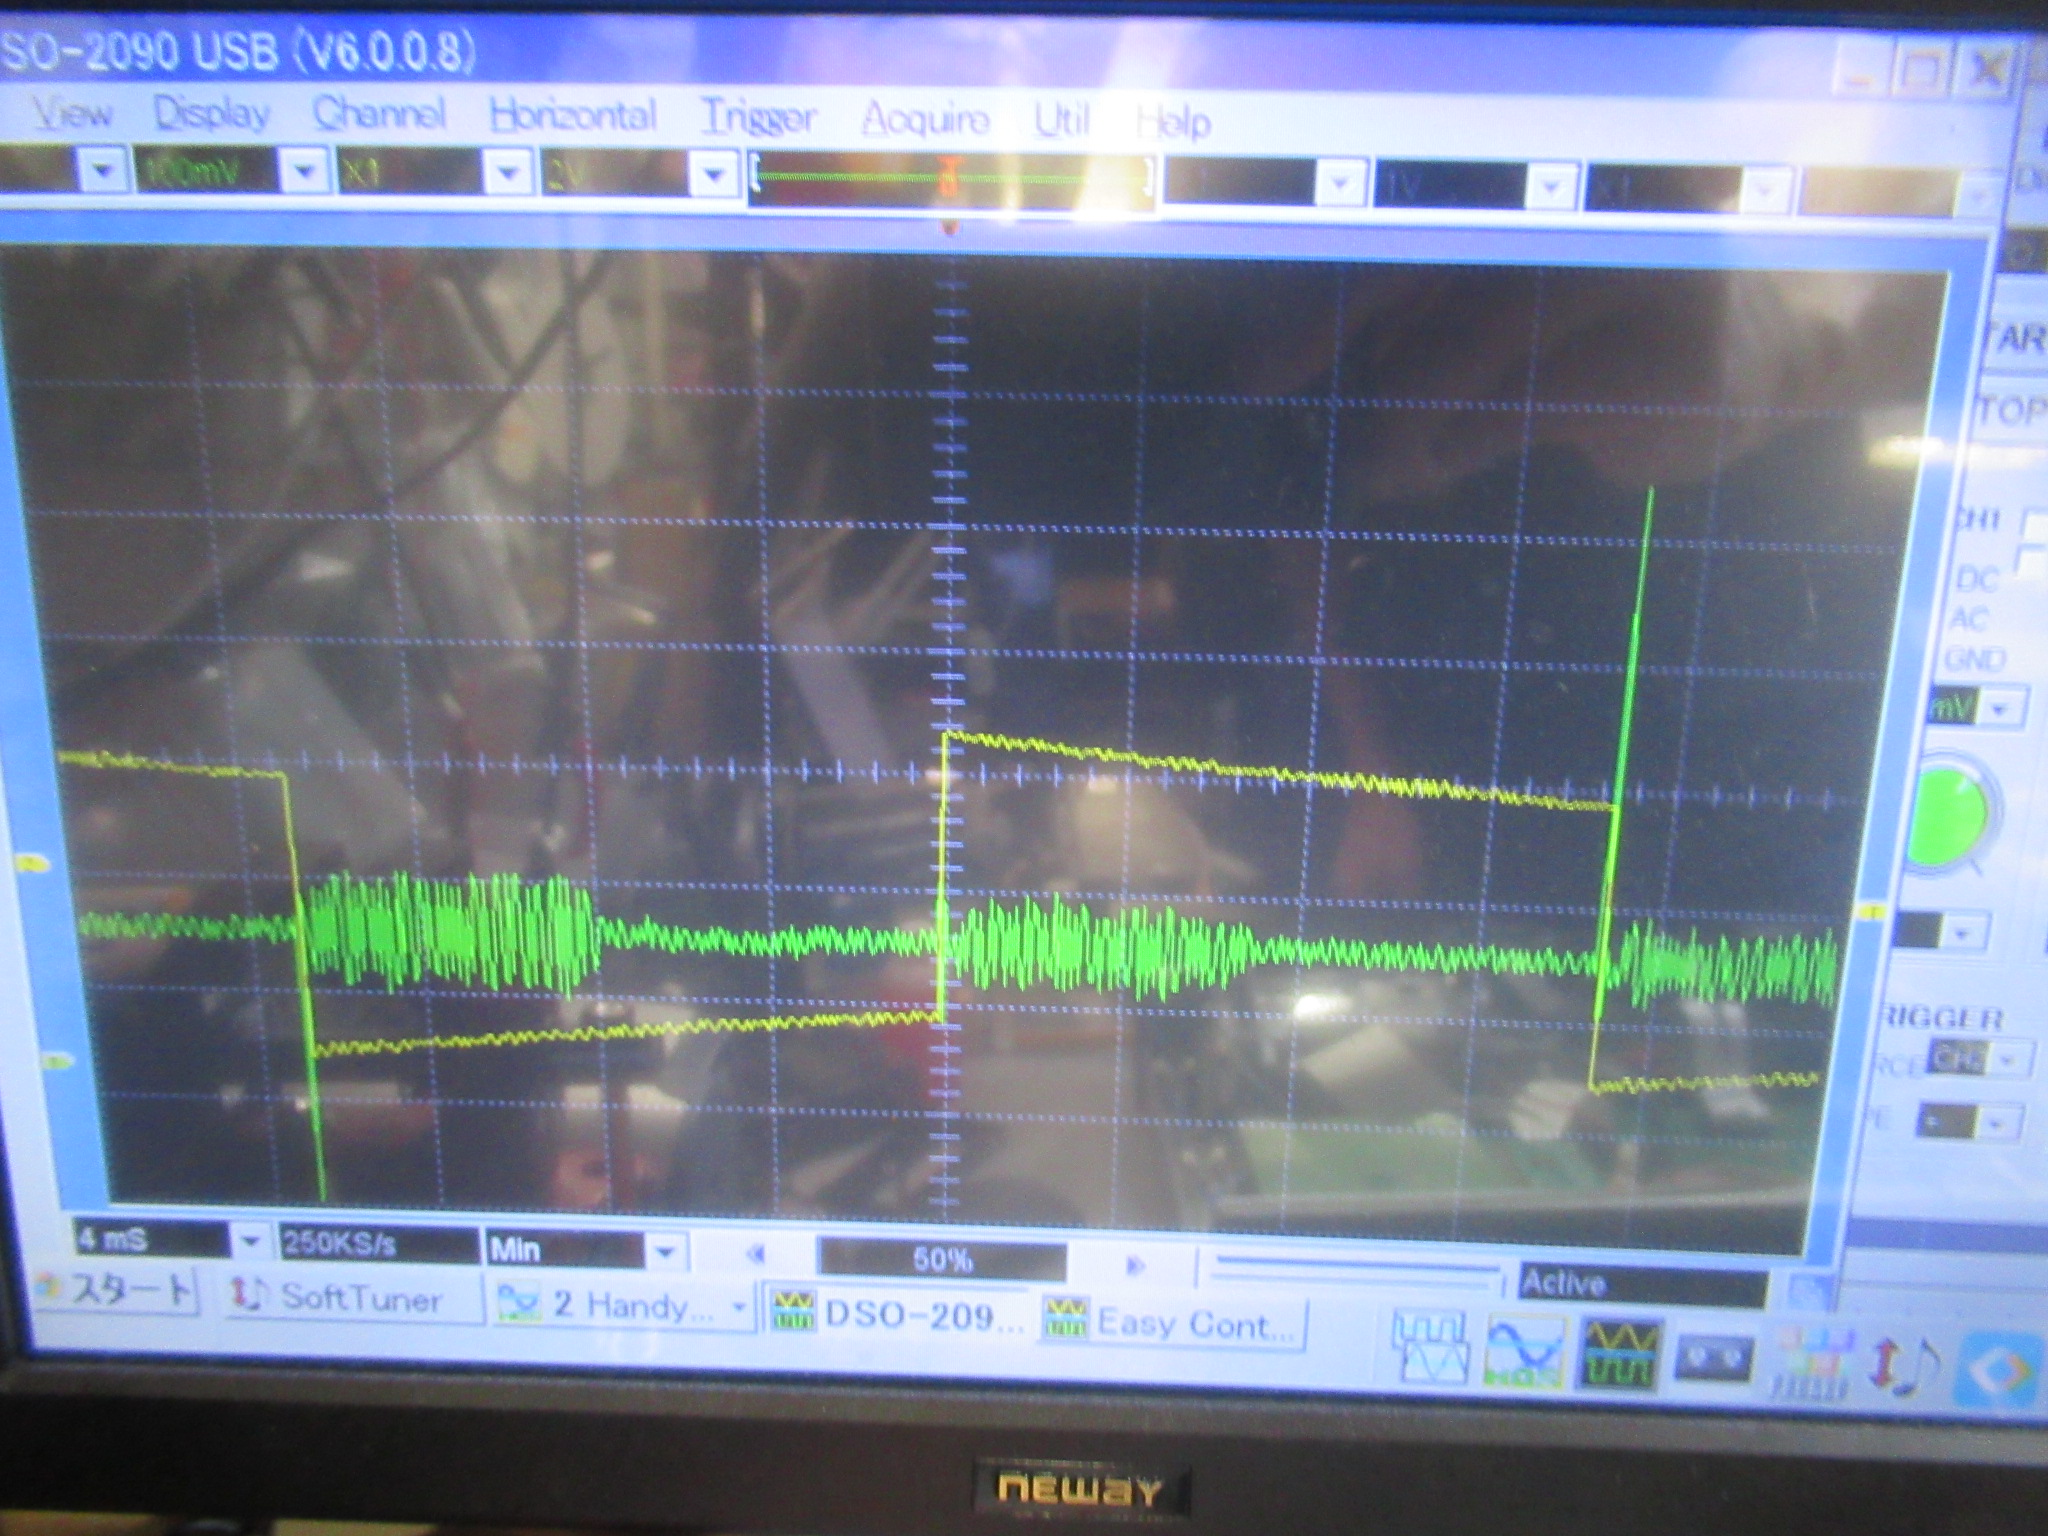Click the blue sine wave tray icon

click(1525, 1353)
